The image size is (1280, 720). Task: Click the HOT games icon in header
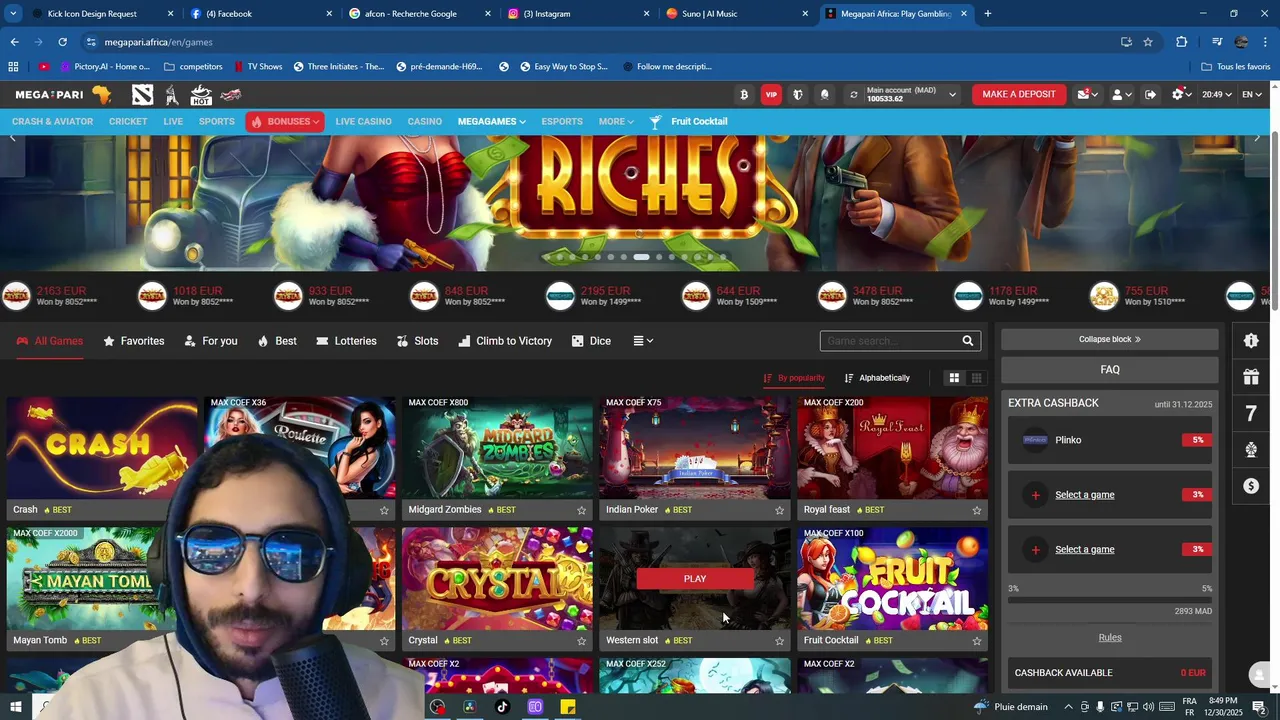pyautogui.click(x=201, y=94)
